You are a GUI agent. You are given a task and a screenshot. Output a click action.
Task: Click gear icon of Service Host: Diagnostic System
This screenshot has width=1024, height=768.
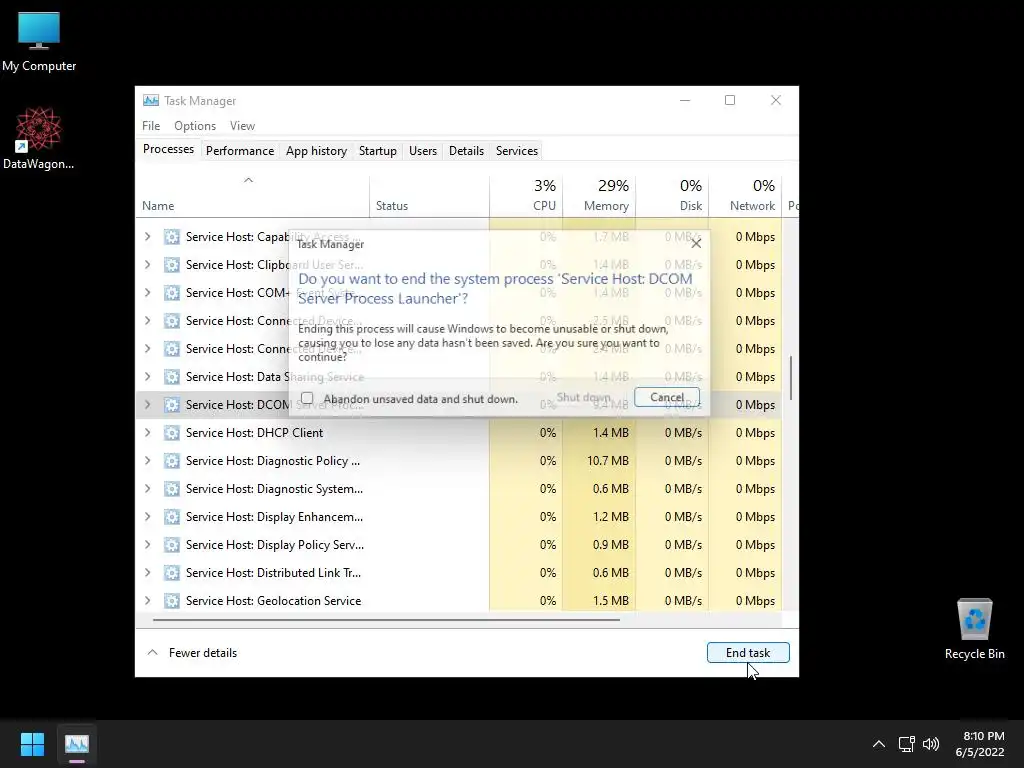coord(172,489)
